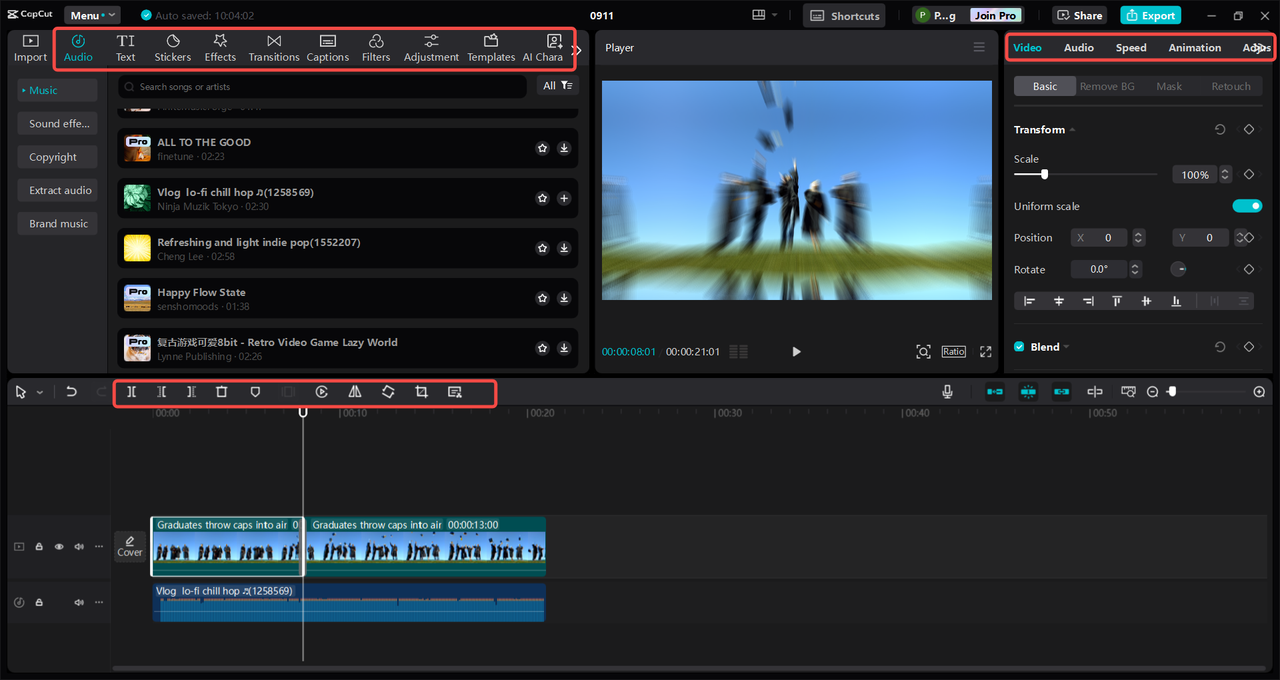Click the timeline zoom slider

[x=1204, y=392]
